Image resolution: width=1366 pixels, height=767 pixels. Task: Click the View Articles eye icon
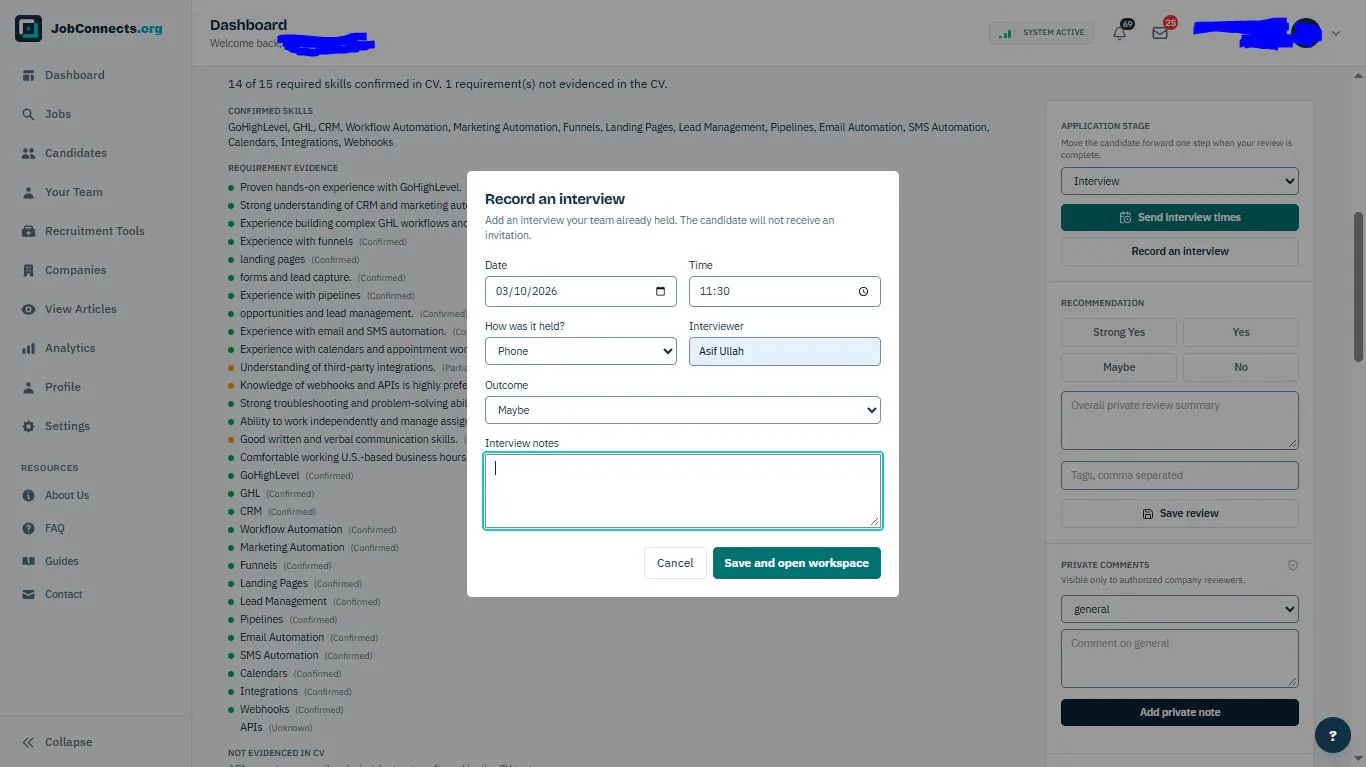click(28, 309)
